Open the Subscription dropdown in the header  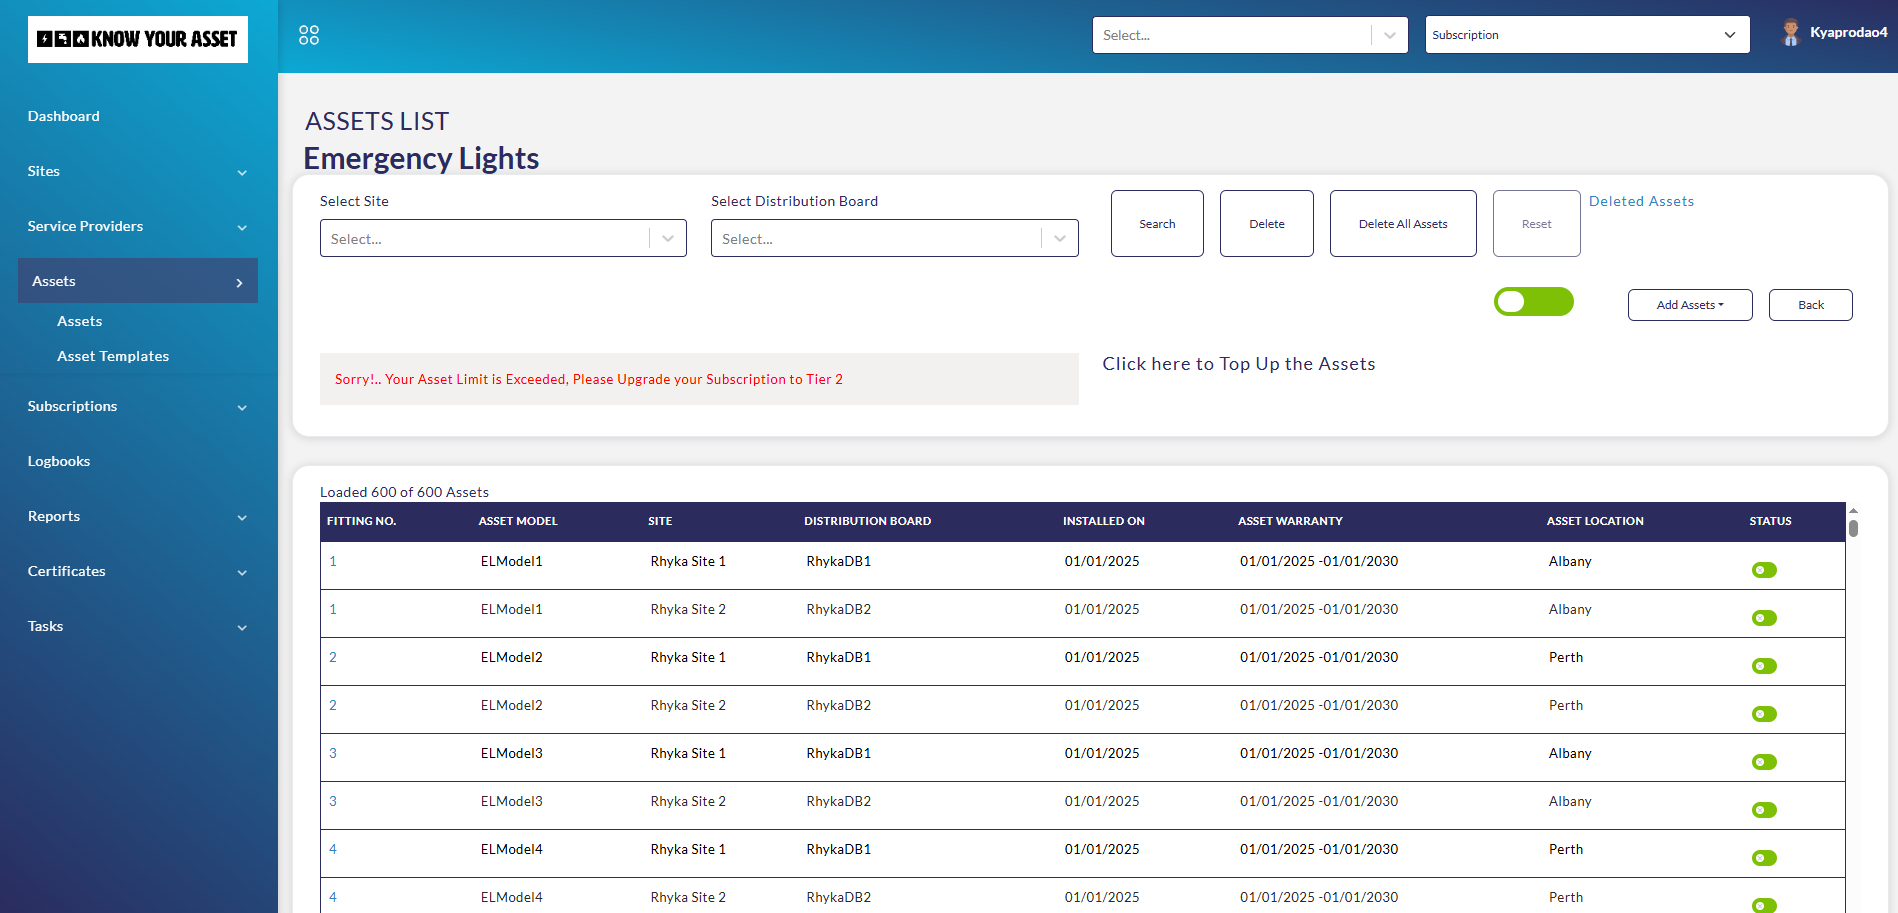[1586, 35]
